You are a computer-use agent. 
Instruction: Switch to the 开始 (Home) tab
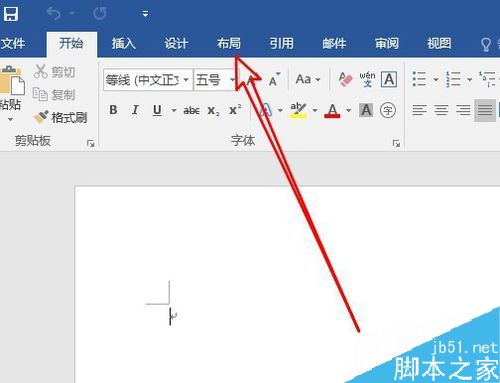pyautogui.click(x=71, y=43)
